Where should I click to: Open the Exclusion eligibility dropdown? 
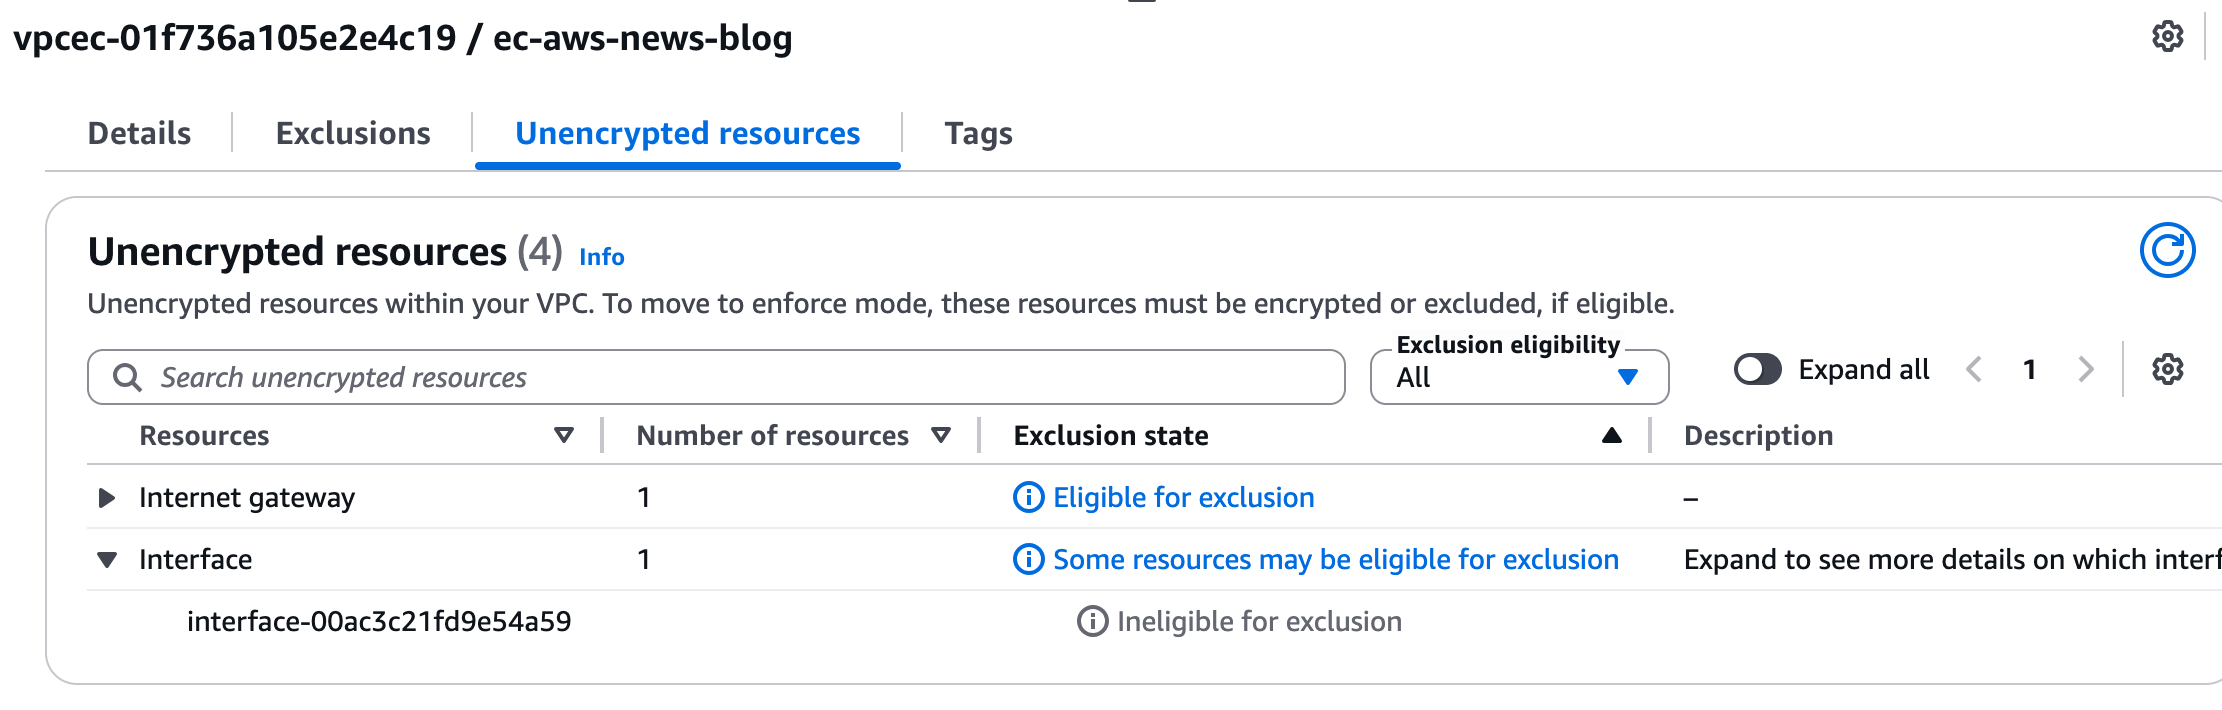pos(1518,377)
